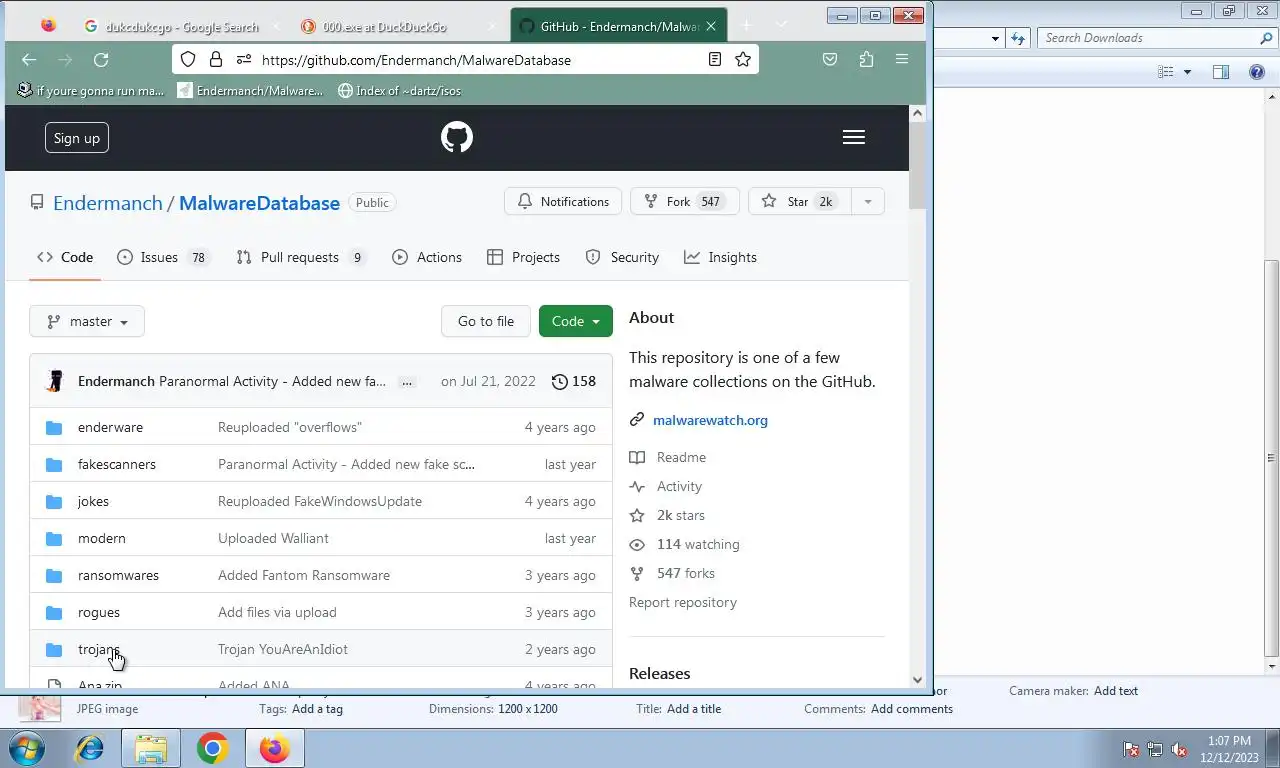Click the Report repository link

(x=683, y=602)
